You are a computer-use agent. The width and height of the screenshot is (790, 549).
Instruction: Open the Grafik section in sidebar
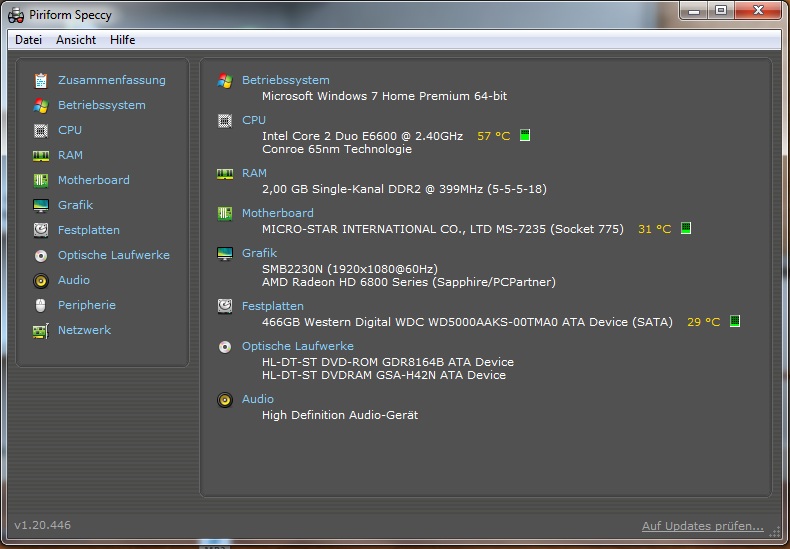click(75, 205)
